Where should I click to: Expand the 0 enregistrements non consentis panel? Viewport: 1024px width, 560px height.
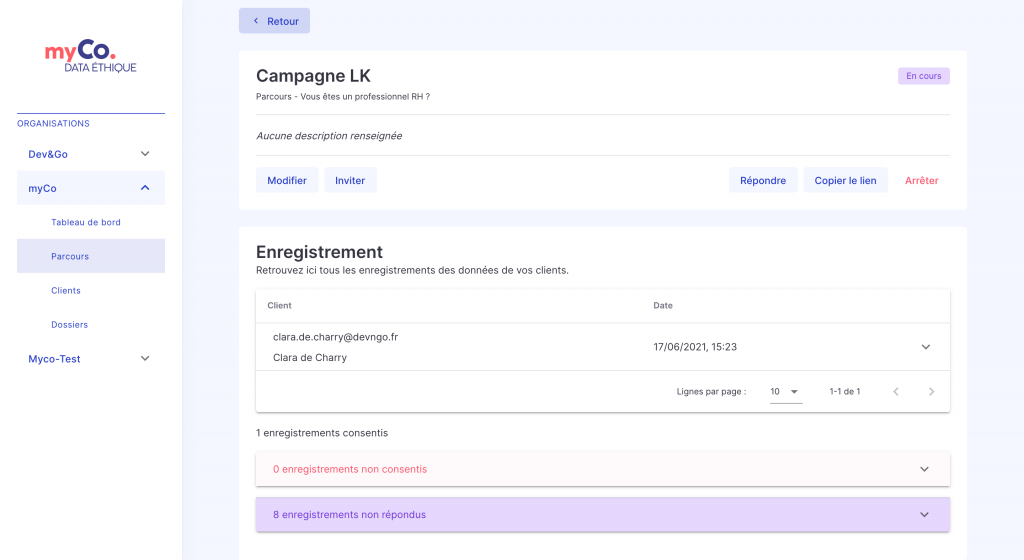[603, 469]
